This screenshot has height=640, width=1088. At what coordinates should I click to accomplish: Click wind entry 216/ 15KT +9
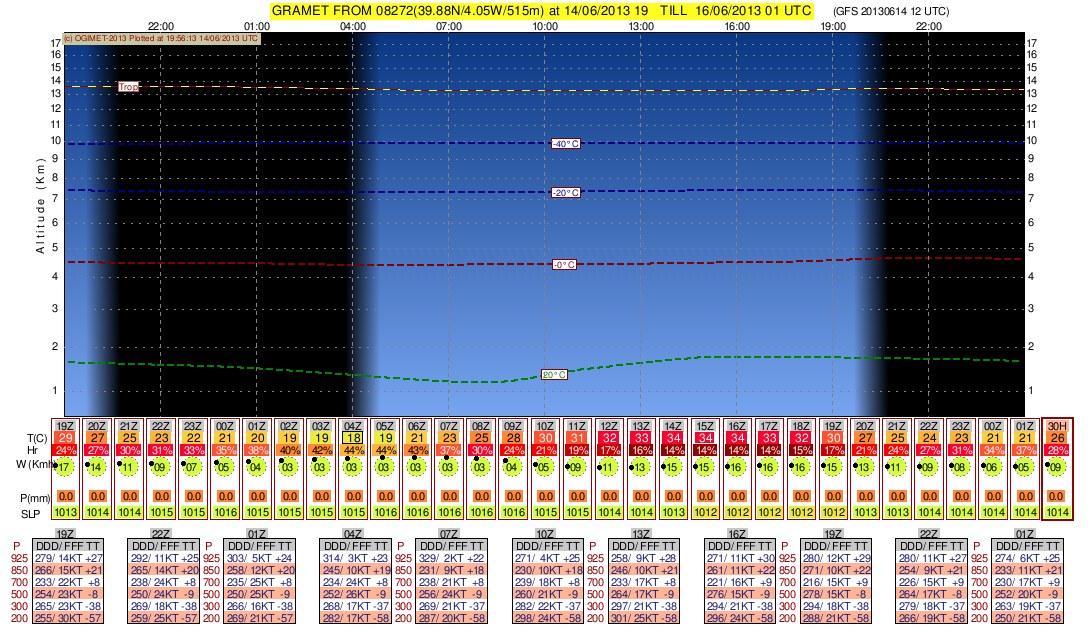[835, 582]
